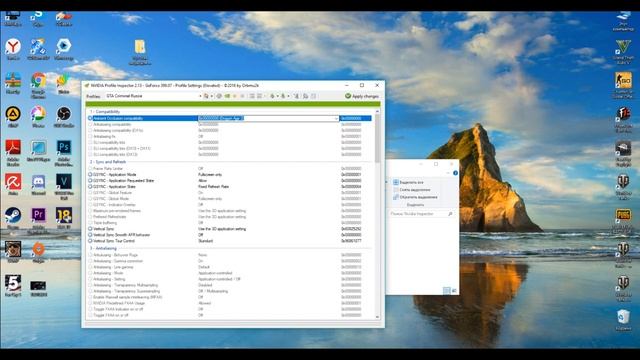Click the Fixed Refresh Rate value
Image resolution: width=640 pixels, height=360 pixels.
click(213, 187)
